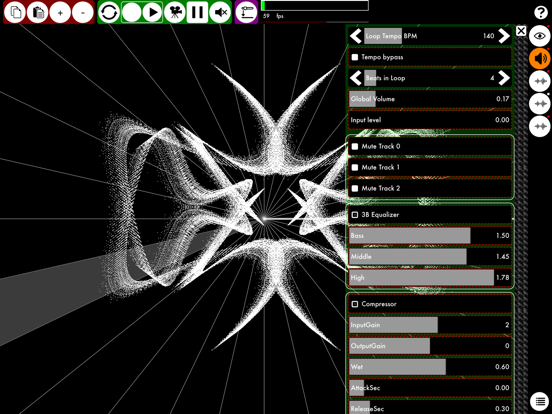Screen dimensions: 552x414
Task: Increase Loop Tempo BPM with right arrow
Action: point(504,36)
